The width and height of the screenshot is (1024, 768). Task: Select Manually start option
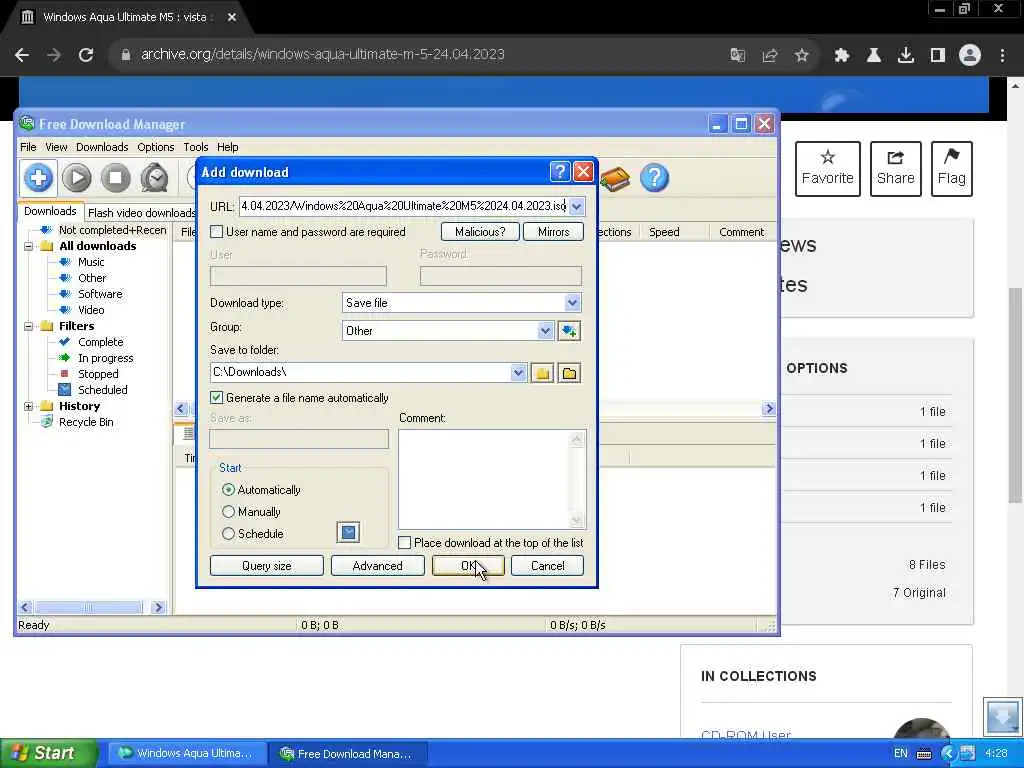(228, 511)
